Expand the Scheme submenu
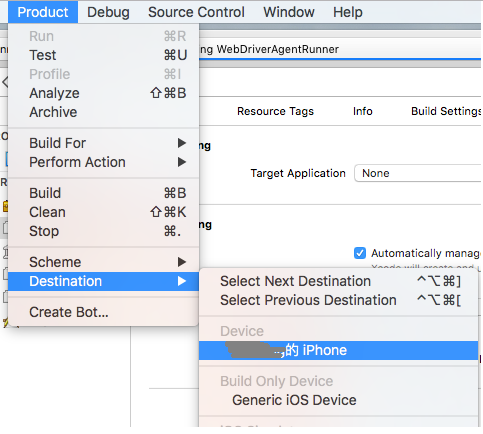This screenshot has height=434, width=483. (x=104, y=262)
